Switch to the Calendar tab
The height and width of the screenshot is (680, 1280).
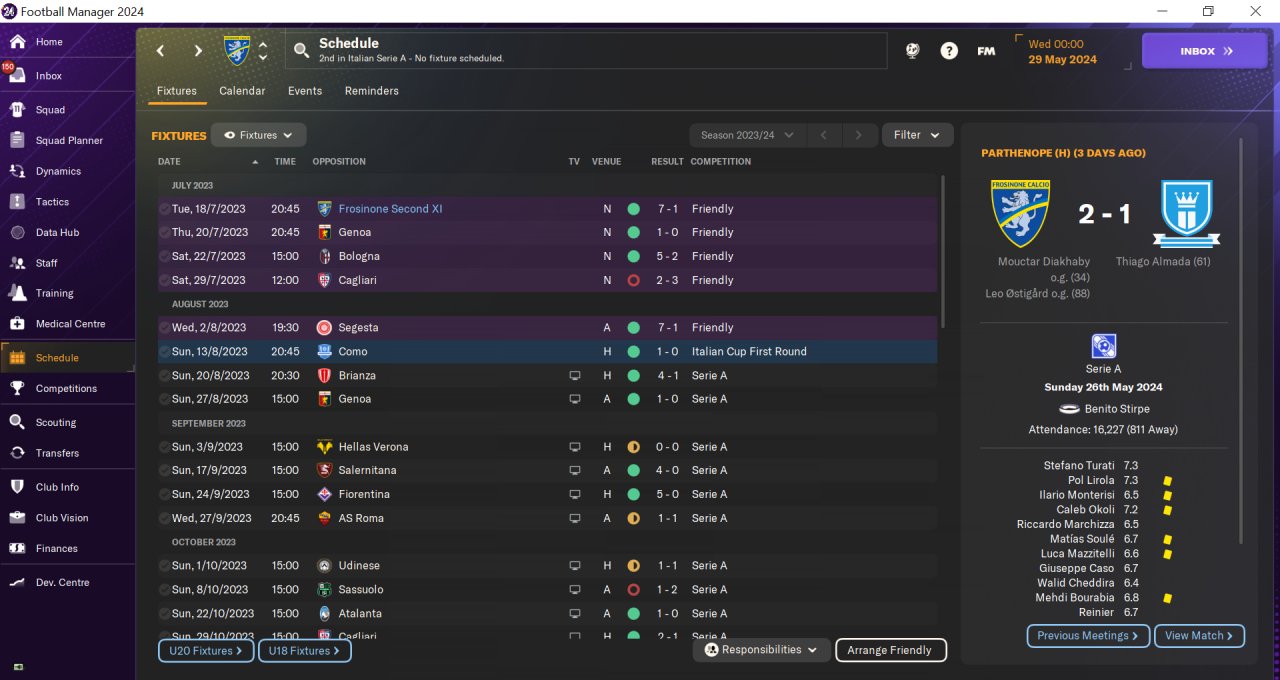pos(242,91)
